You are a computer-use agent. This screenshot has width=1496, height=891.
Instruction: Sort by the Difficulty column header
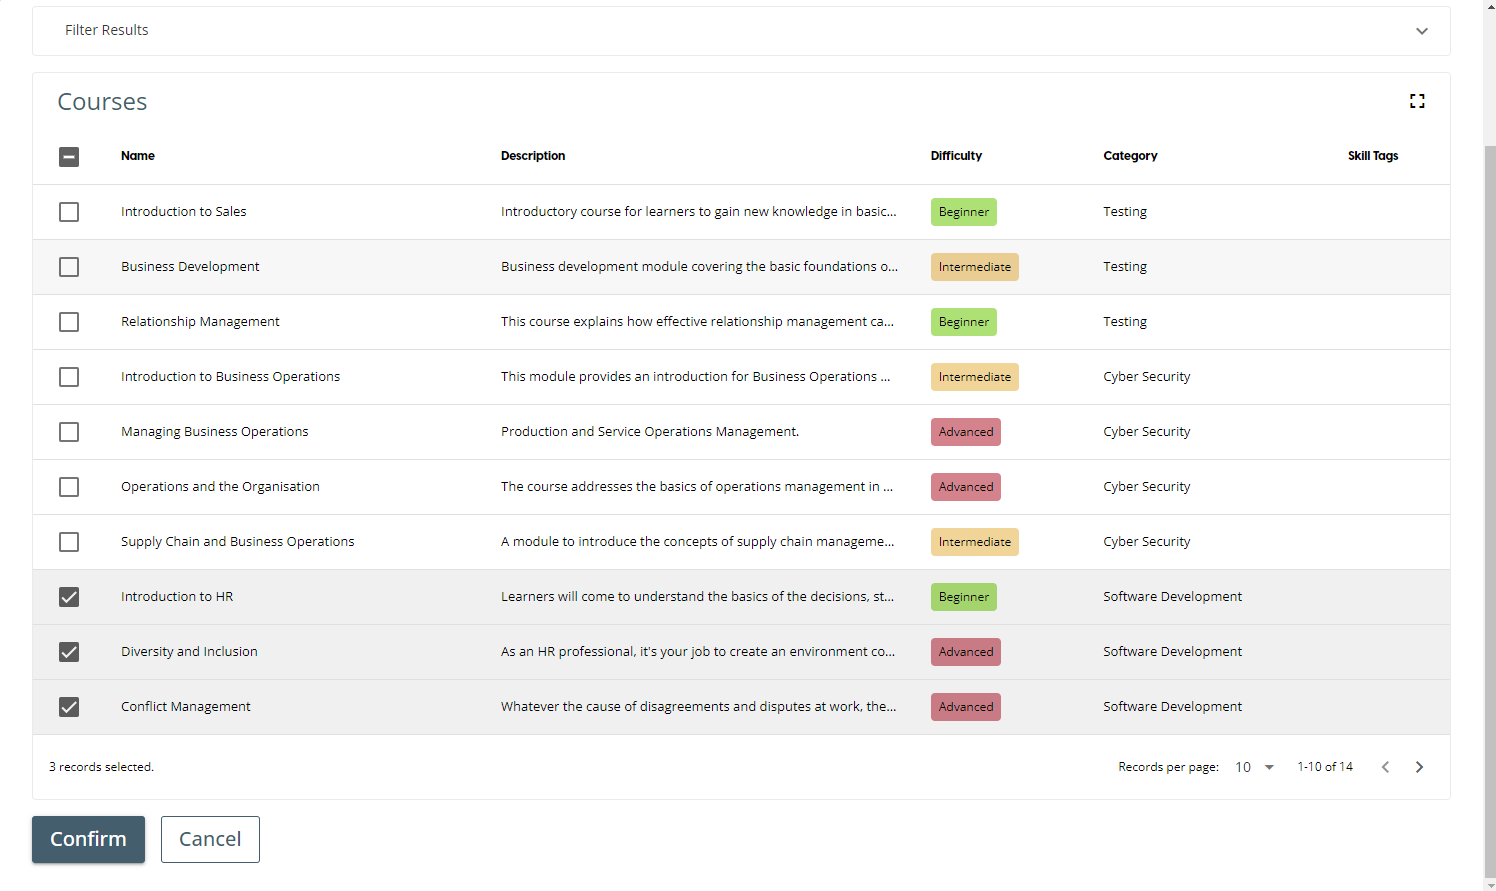956,156
